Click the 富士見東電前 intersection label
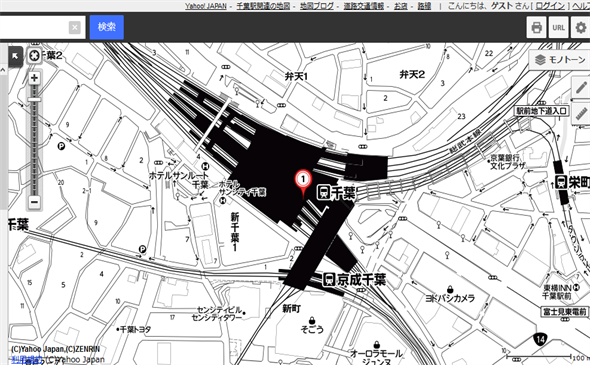Viewport: 590px width, 365px height. [564, 312]
